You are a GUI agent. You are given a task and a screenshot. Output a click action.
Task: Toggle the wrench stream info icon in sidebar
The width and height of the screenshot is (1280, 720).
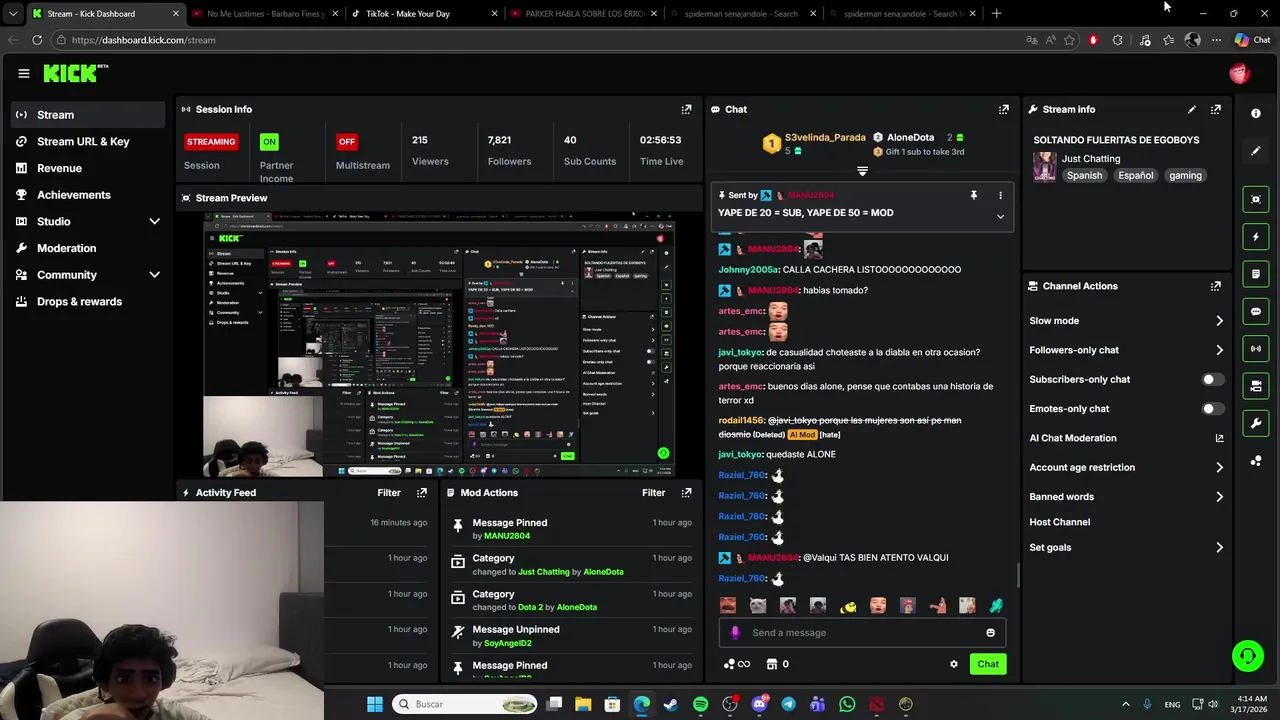1256,423
